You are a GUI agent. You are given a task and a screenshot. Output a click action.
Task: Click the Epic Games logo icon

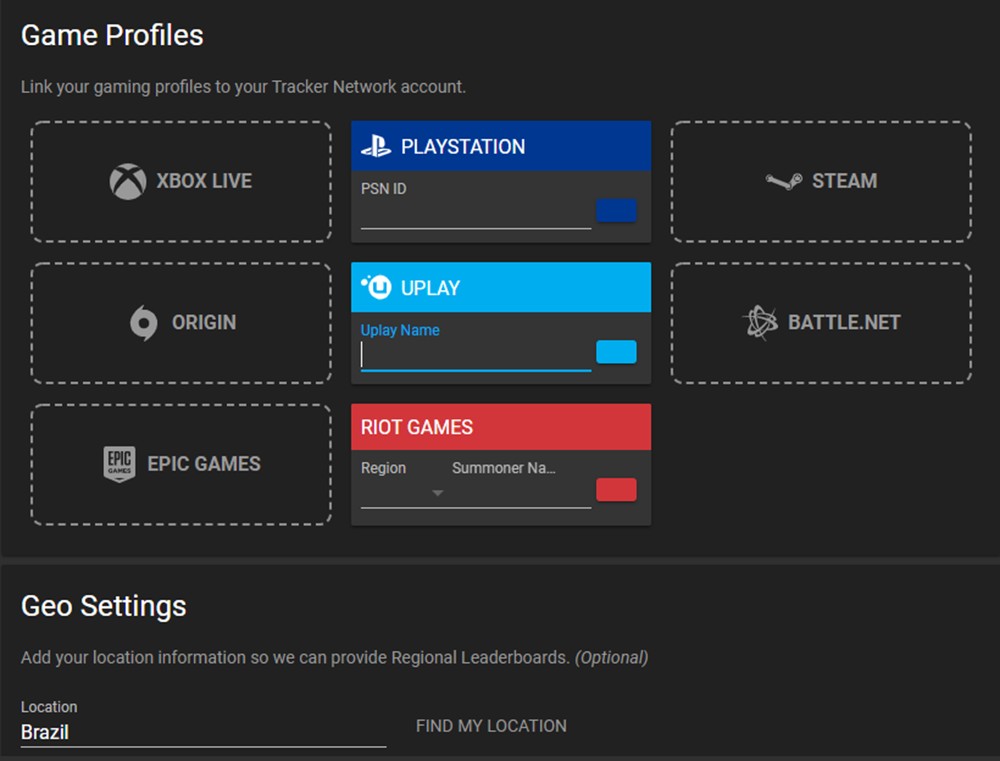pyautogui.click(x=119, y=464)
